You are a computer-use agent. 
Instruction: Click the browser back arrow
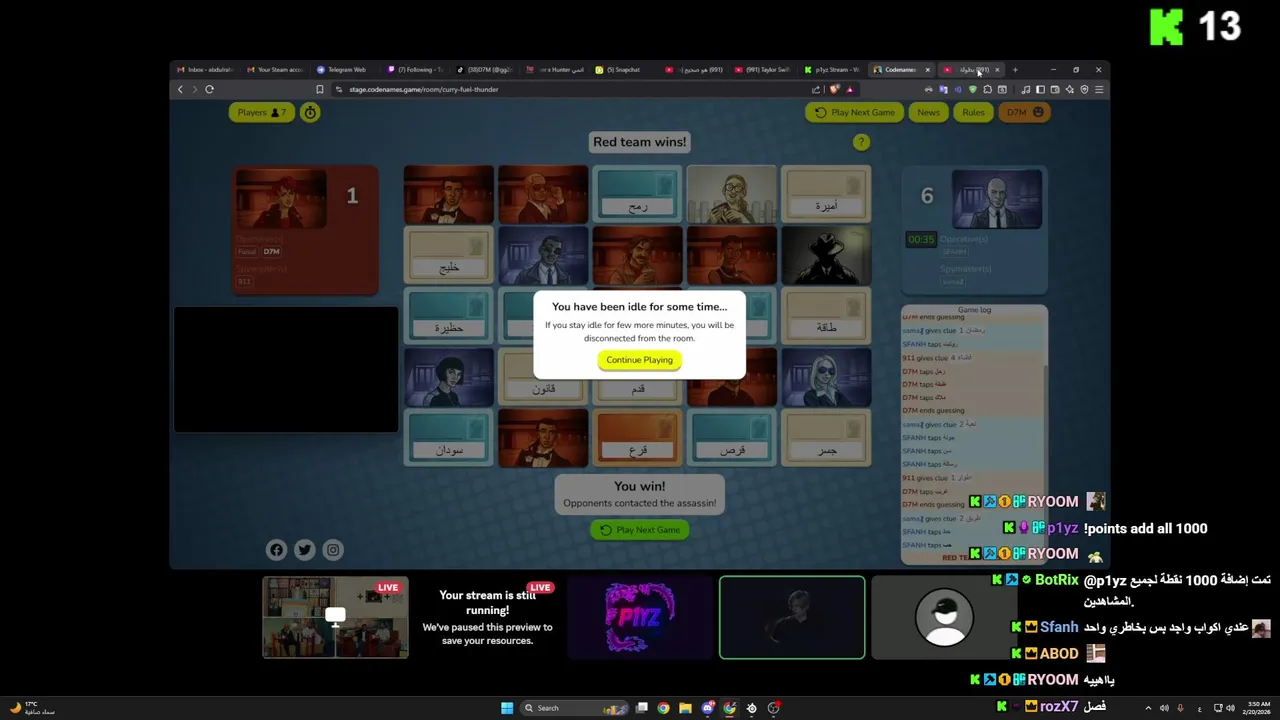pyautogui.click(x=181, y=89)
